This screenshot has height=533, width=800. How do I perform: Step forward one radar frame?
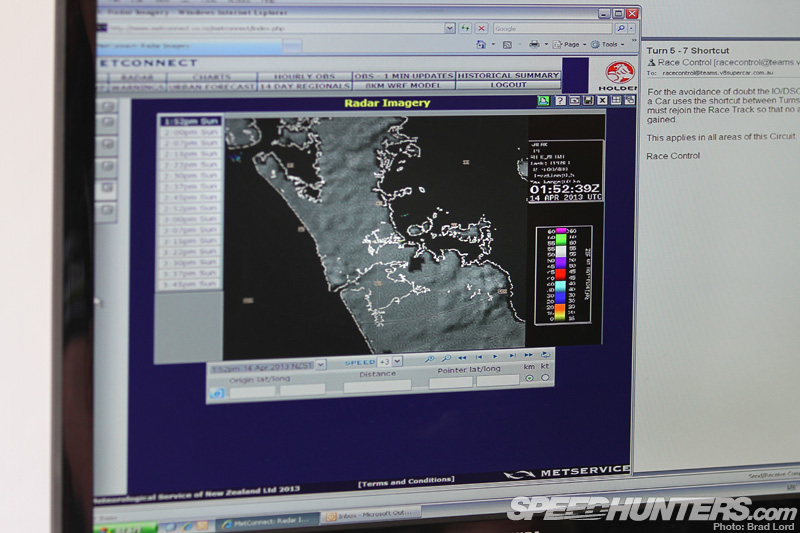512,356
